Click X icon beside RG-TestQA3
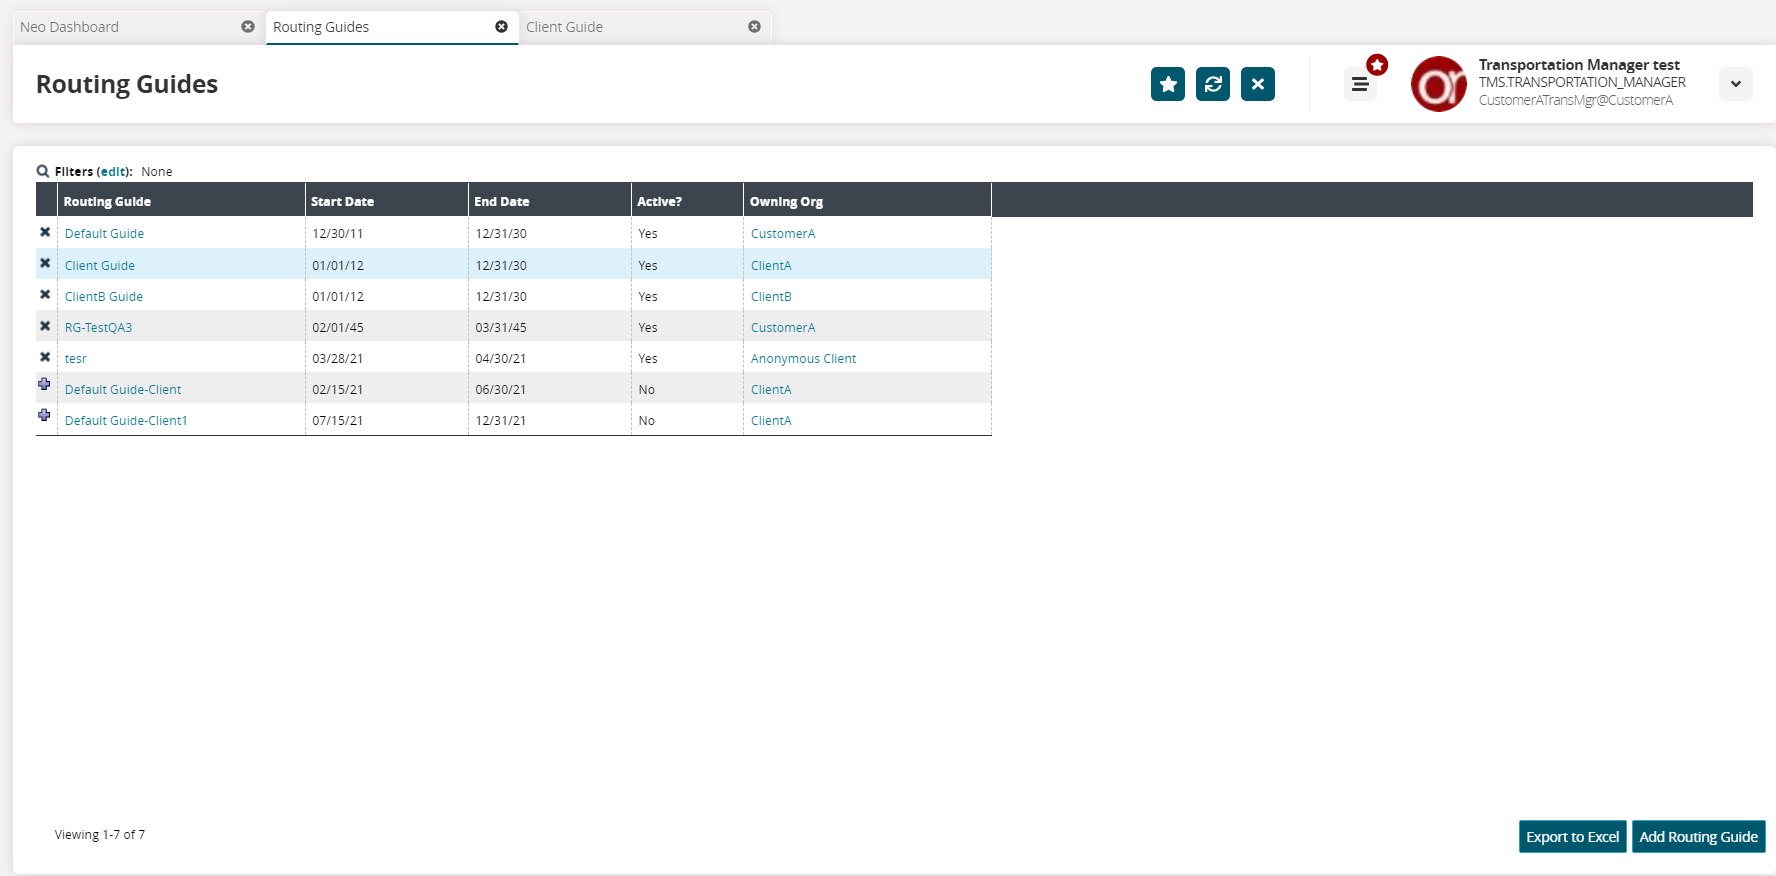 45,326
